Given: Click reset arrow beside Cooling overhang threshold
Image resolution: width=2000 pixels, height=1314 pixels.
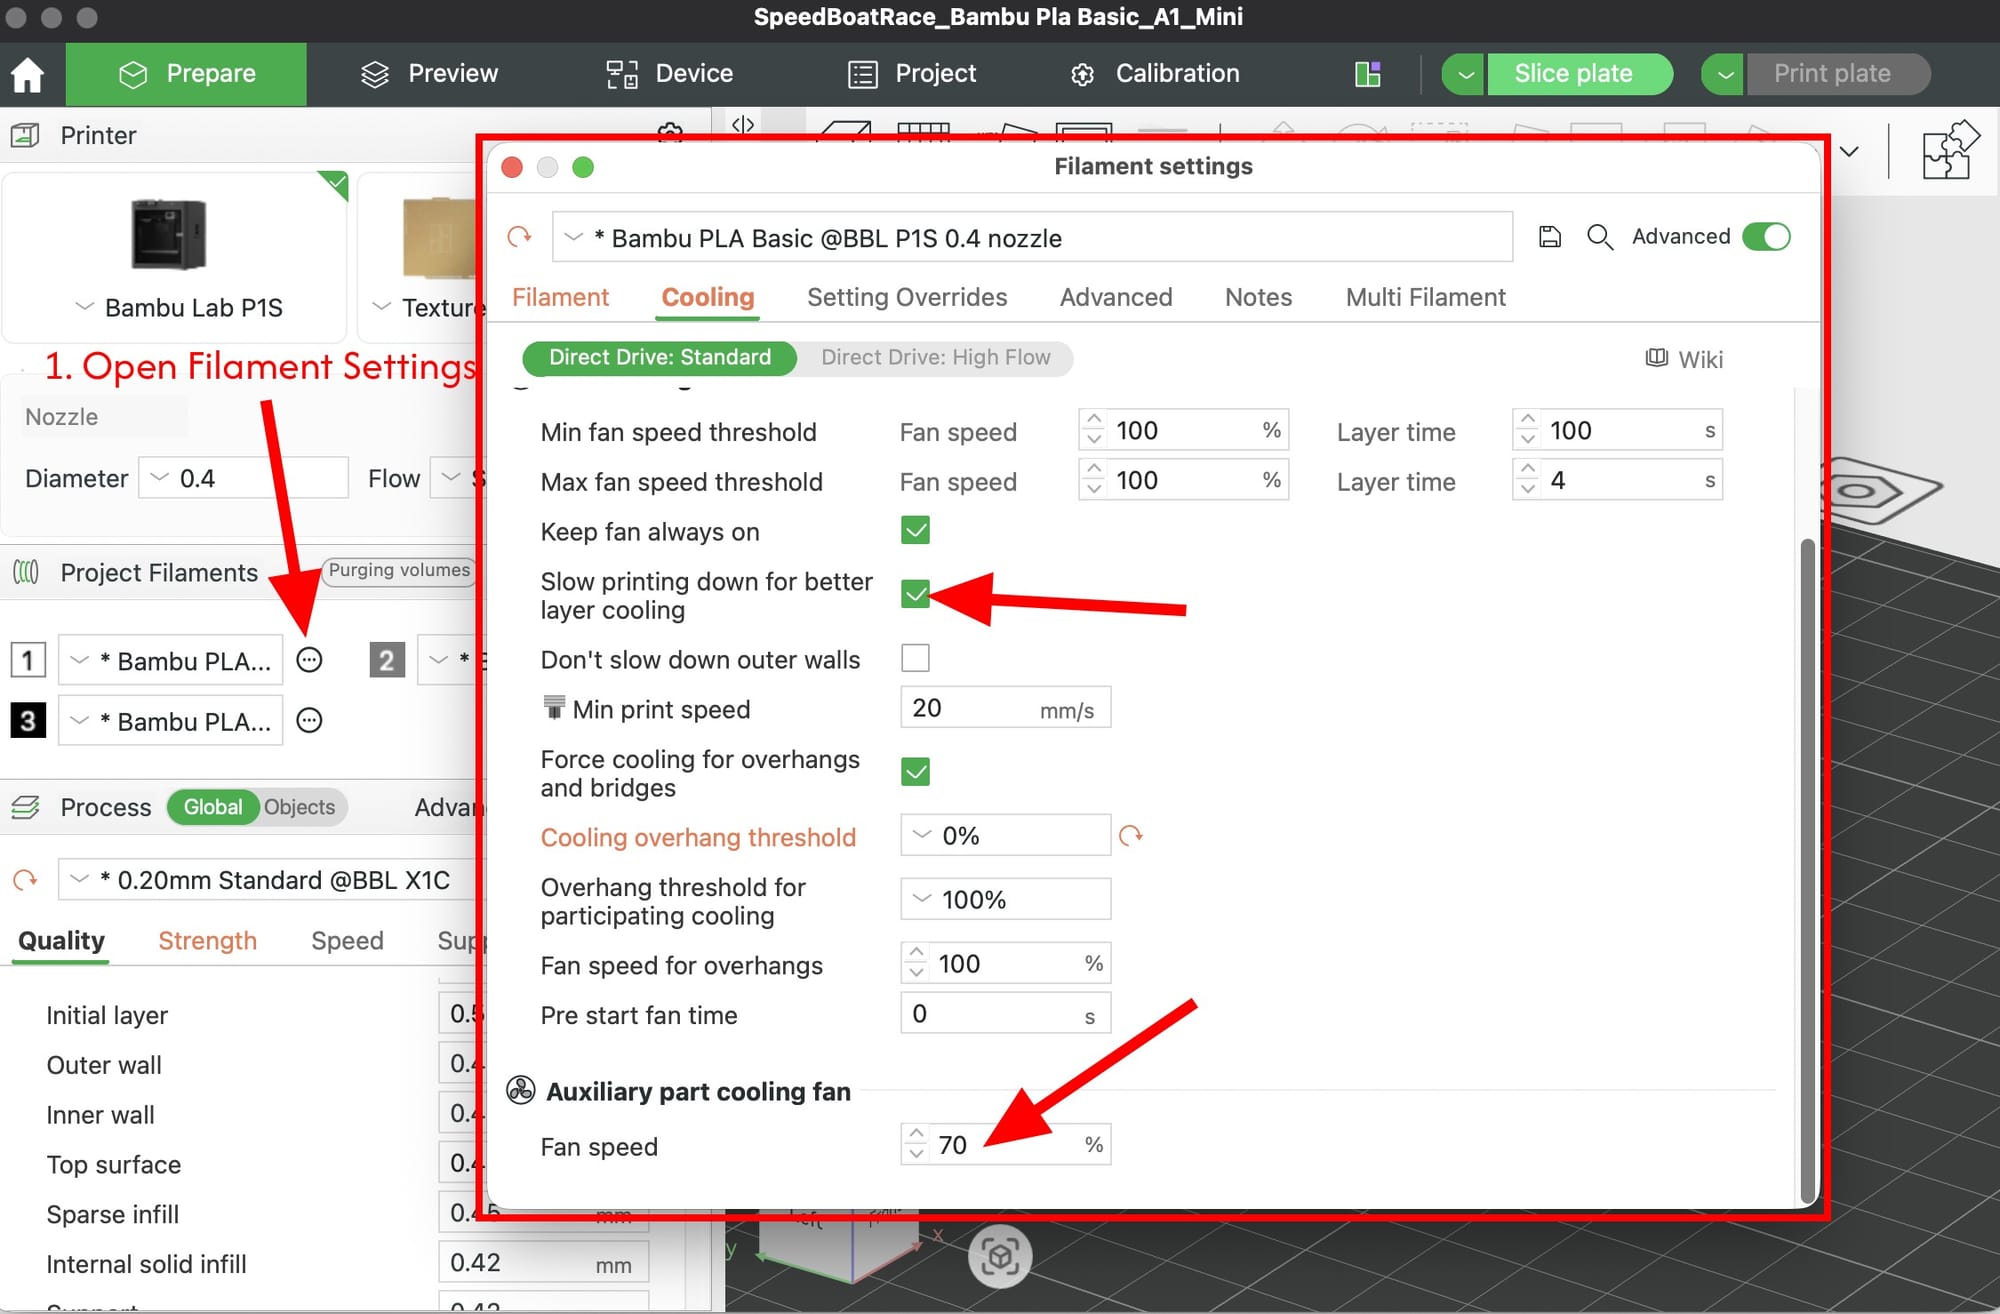Looking at the screenshot, I should tap(1131, 836).
